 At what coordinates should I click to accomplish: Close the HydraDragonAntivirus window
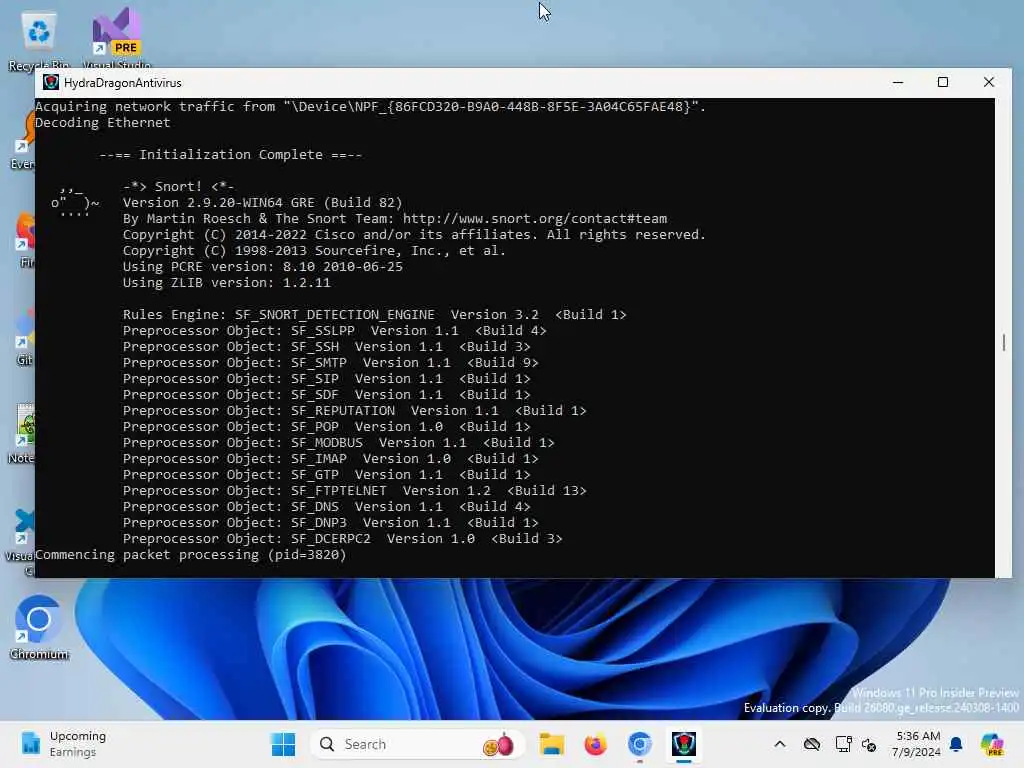pyautogui.click(x=989, y=82)
